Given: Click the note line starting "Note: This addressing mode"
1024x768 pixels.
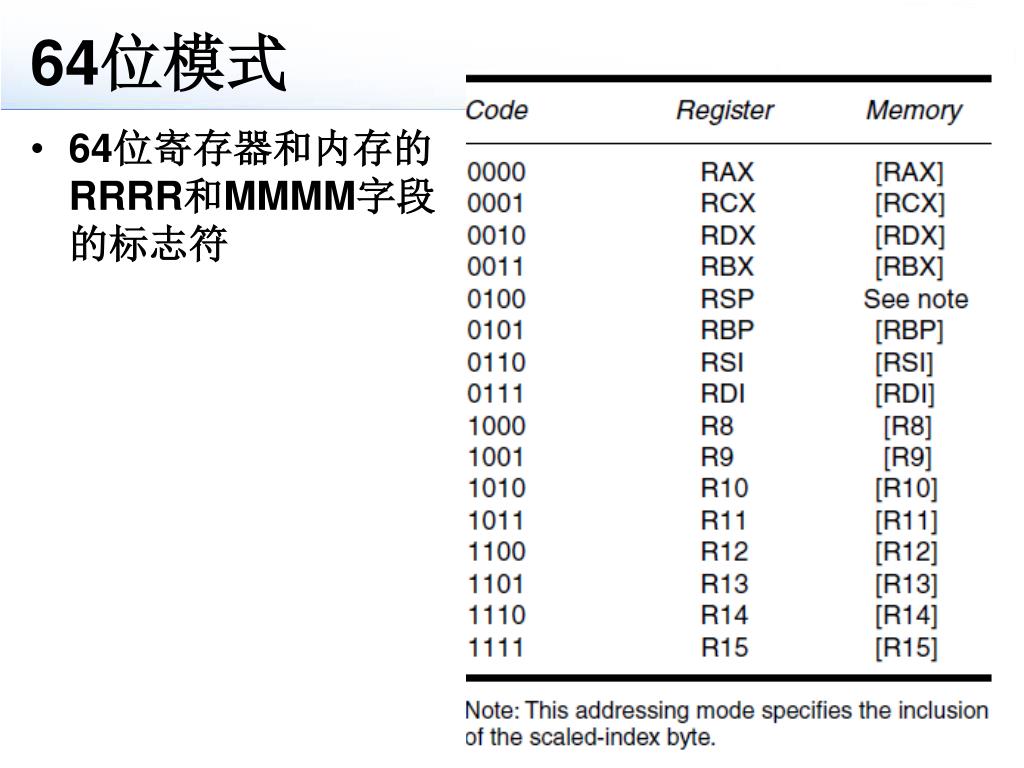Looking at the screenshot, I should pyautogui.click(x=727, y=711).
